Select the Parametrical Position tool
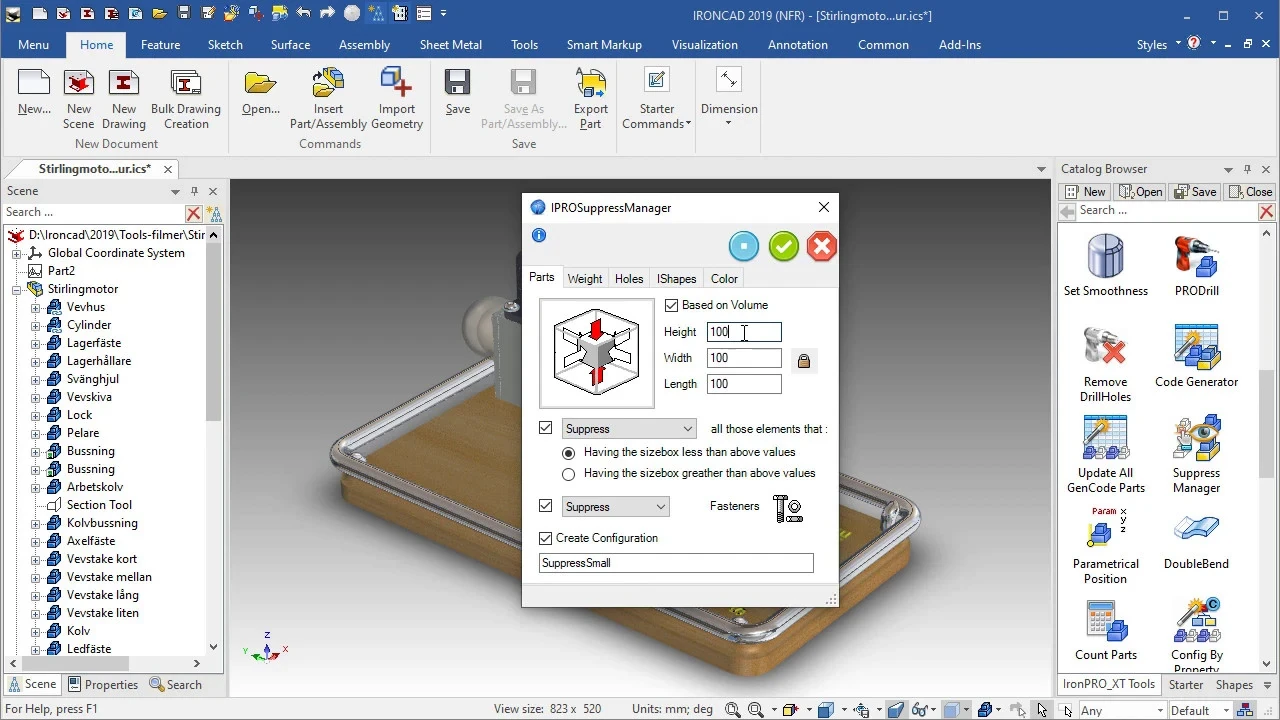1280x720 pixels. click(x=1105, y=546)
